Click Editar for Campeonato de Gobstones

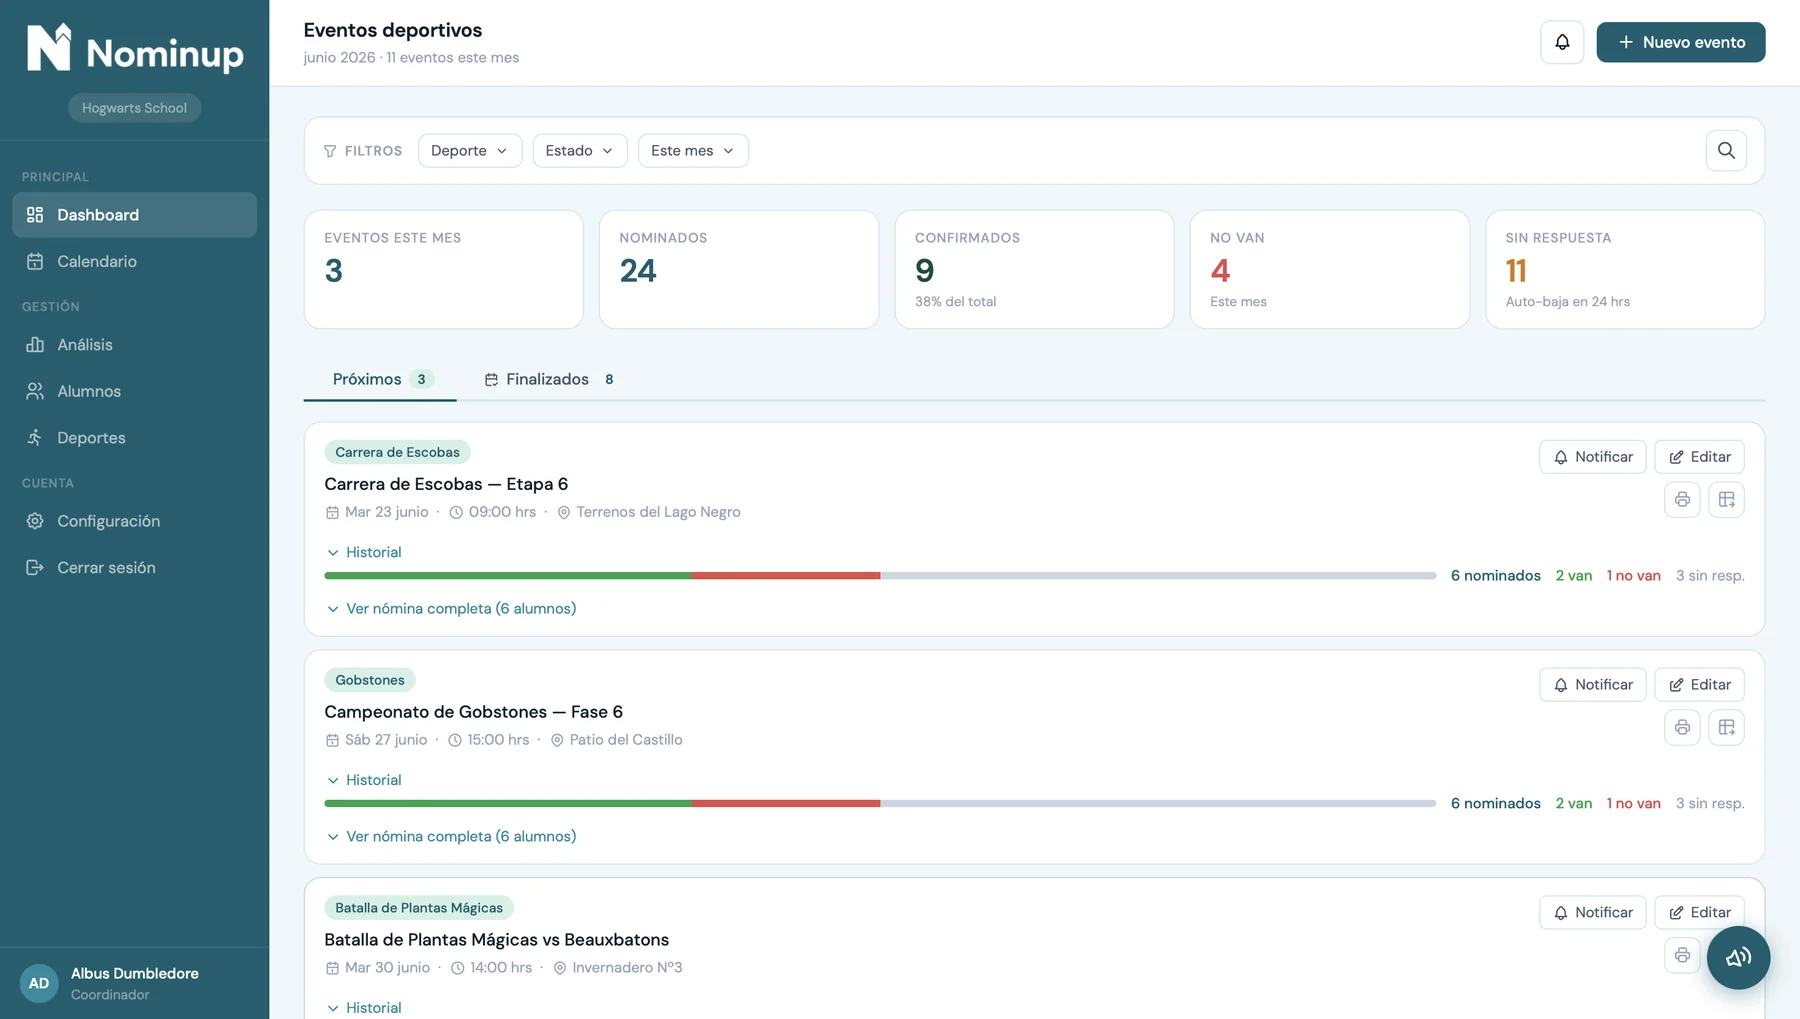tap(1699, 685)
